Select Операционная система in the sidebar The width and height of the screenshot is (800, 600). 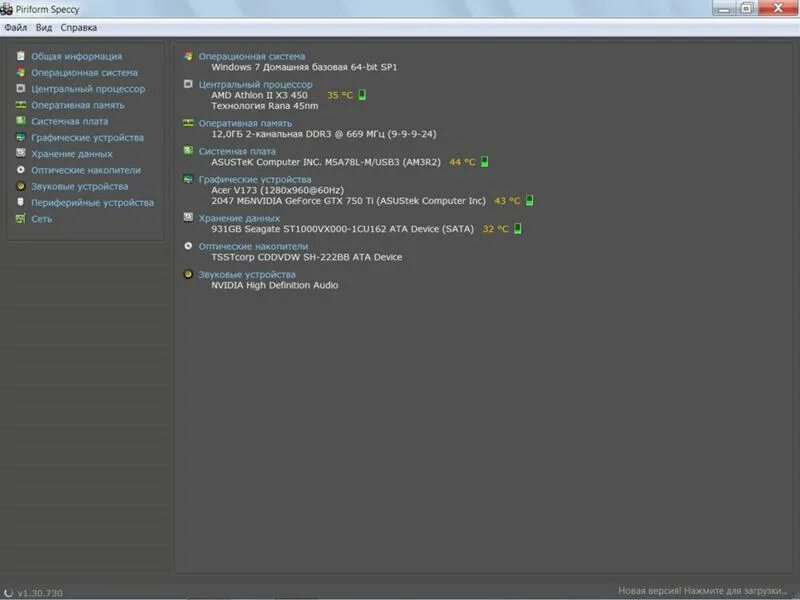84,73
